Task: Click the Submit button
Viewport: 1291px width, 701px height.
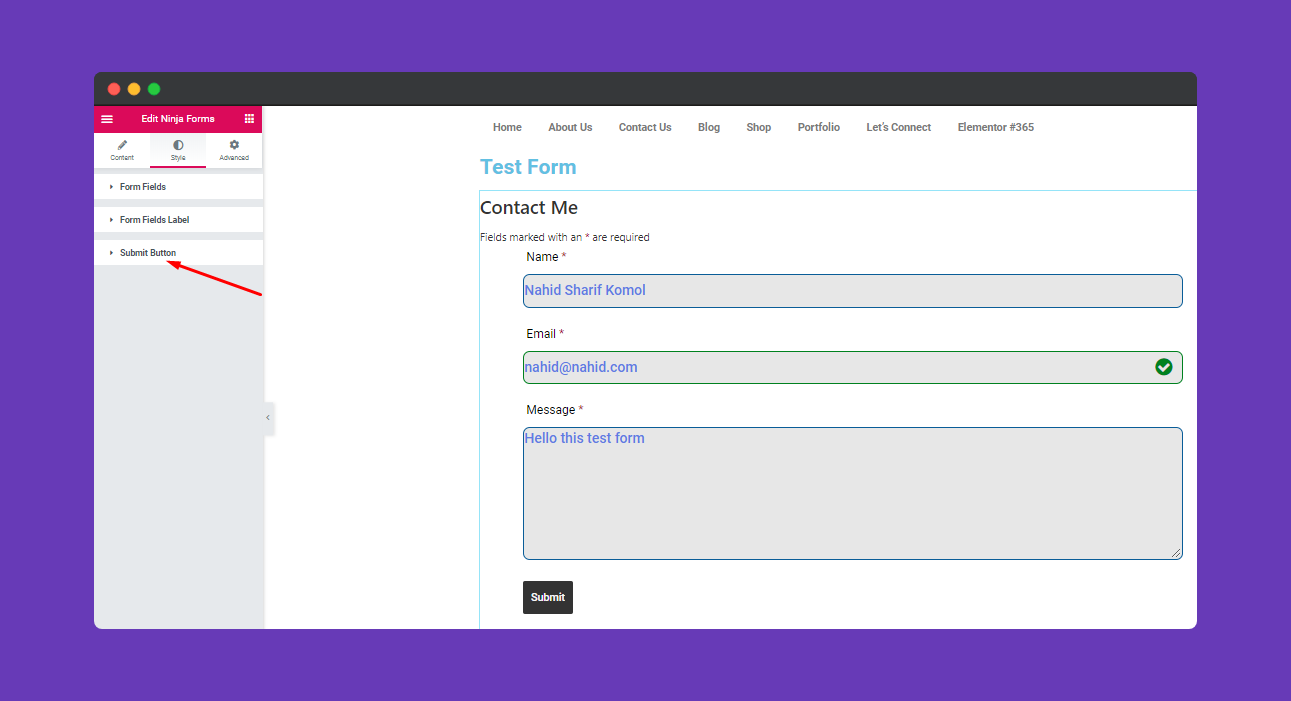Action: [548, 597]
